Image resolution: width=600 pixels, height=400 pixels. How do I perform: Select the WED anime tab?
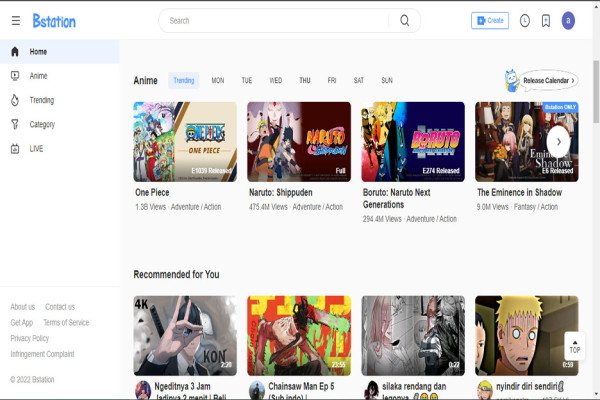click(x=276, y=80)
